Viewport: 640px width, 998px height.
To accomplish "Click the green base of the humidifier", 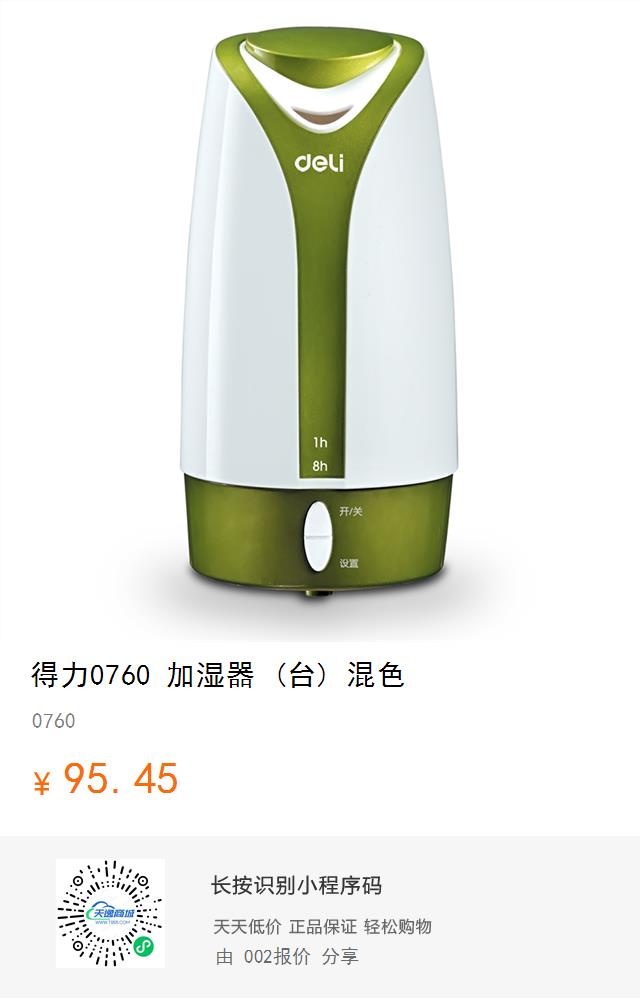I will tap(319, 533).
